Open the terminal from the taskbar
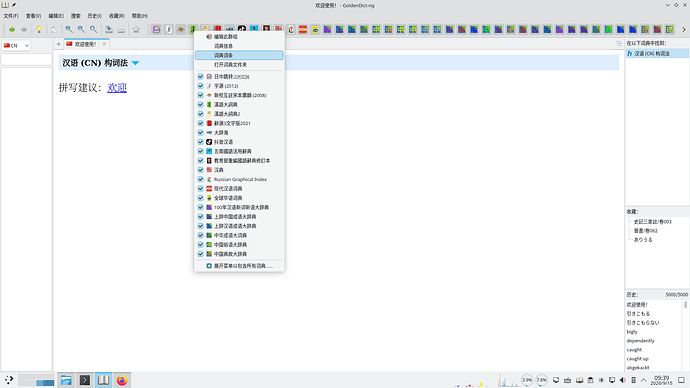This screenshot has height=388, width=690. coord(84,380)
